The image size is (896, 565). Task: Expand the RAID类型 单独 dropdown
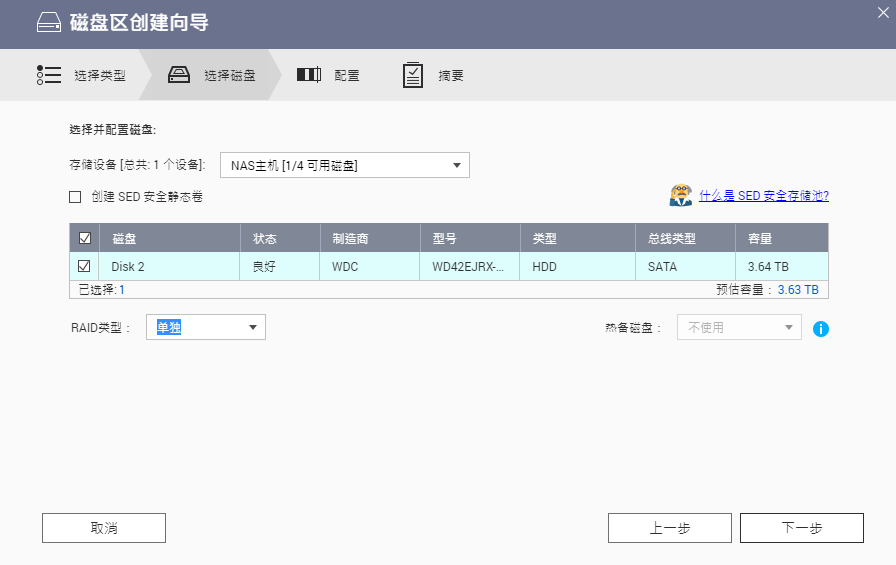coord(205,327)
